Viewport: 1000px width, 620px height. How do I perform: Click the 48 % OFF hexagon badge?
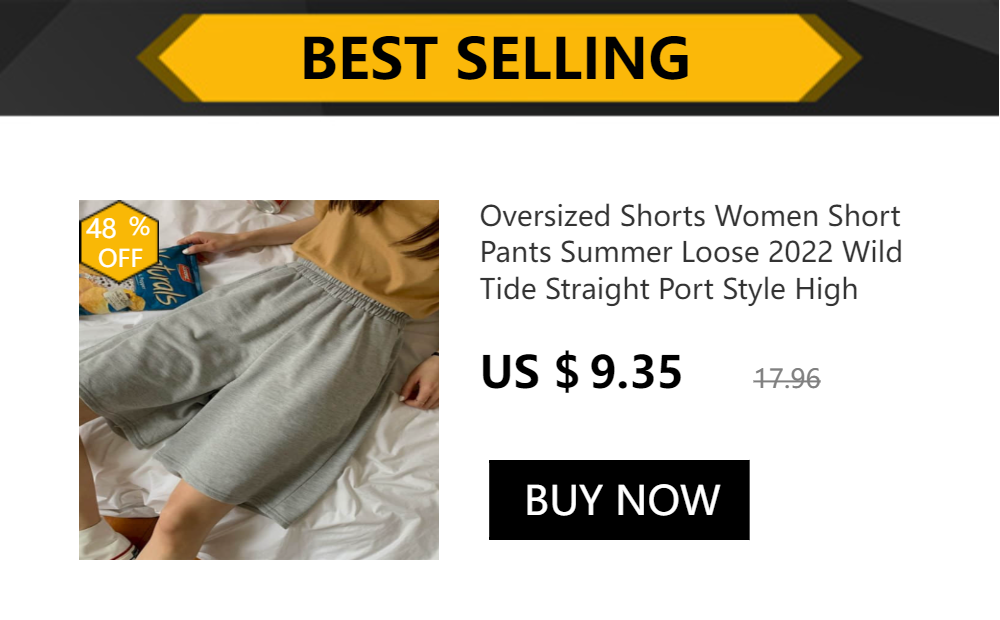tap(119, 242)
